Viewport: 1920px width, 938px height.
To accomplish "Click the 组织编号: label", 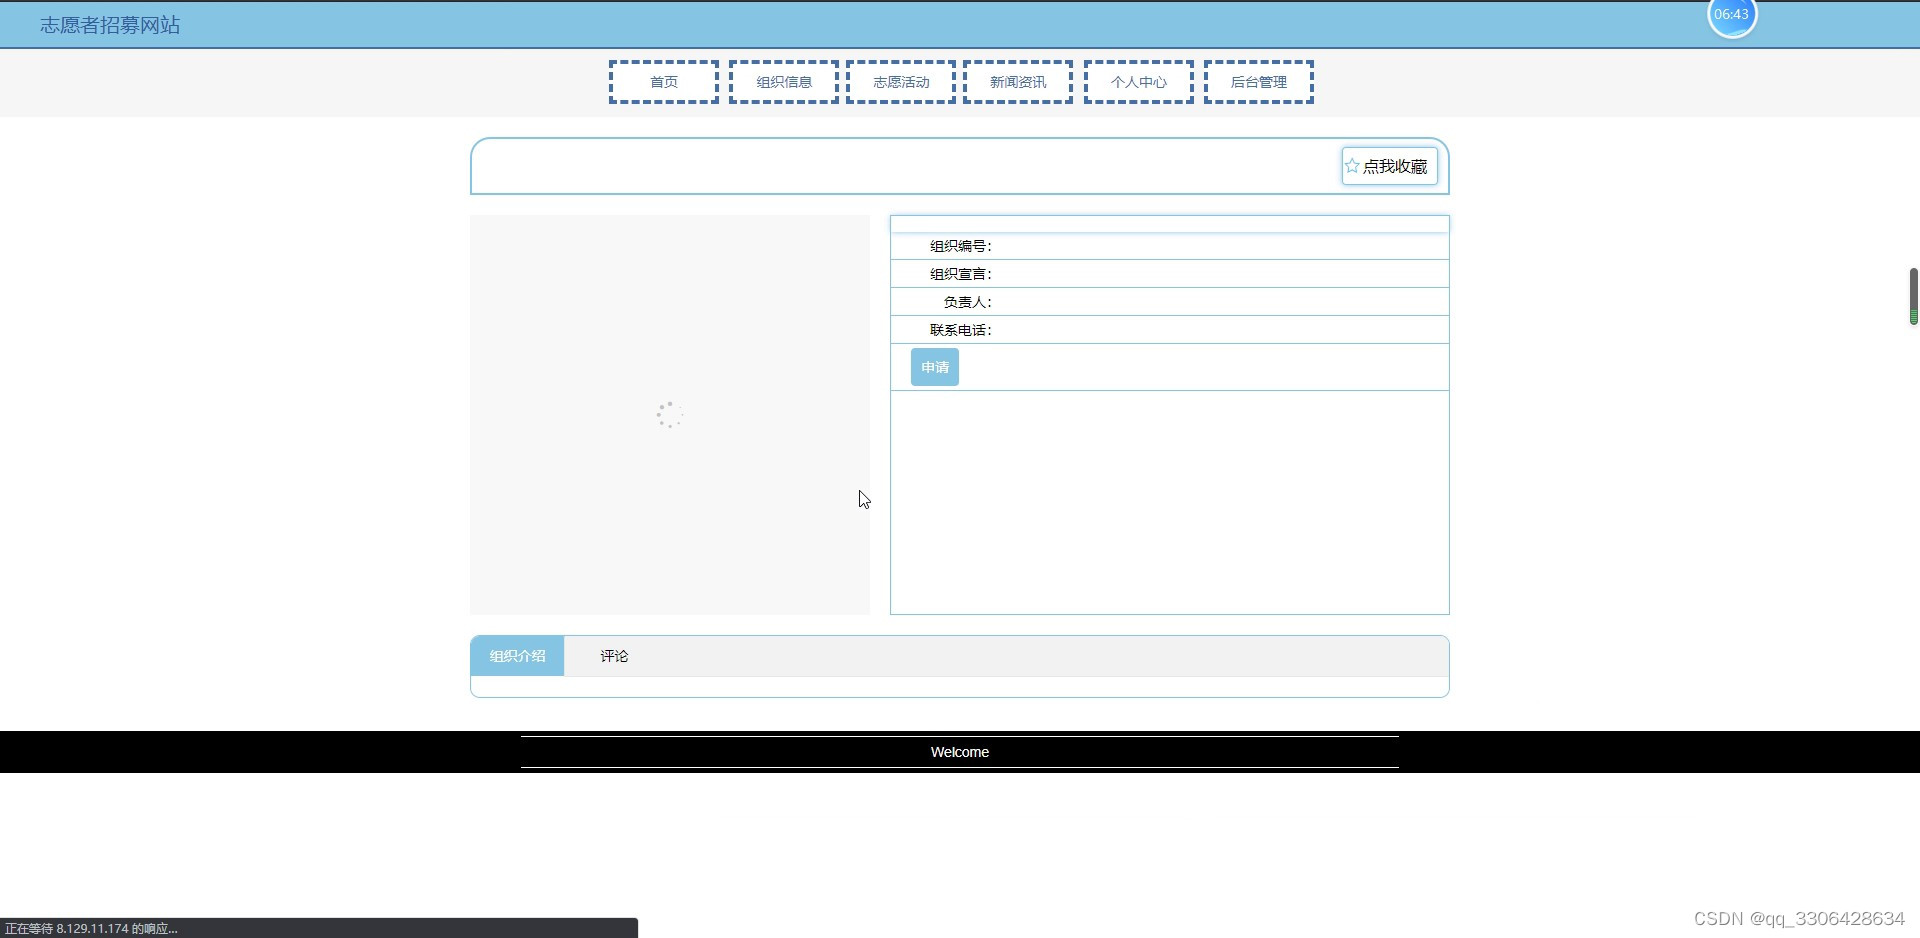I will point(961,246).
